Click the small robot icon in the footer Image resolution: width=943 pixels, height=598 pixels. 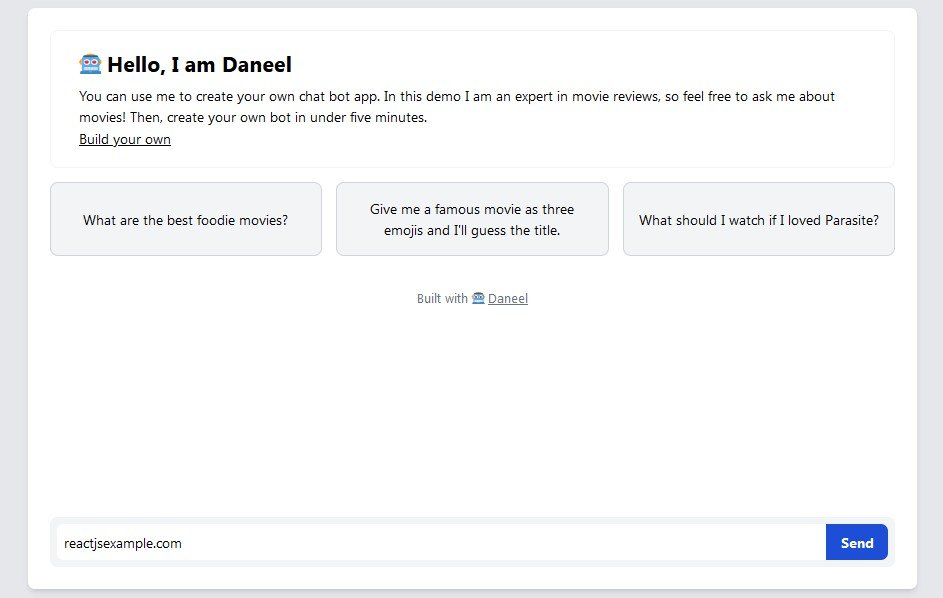[x=478, y=298]
